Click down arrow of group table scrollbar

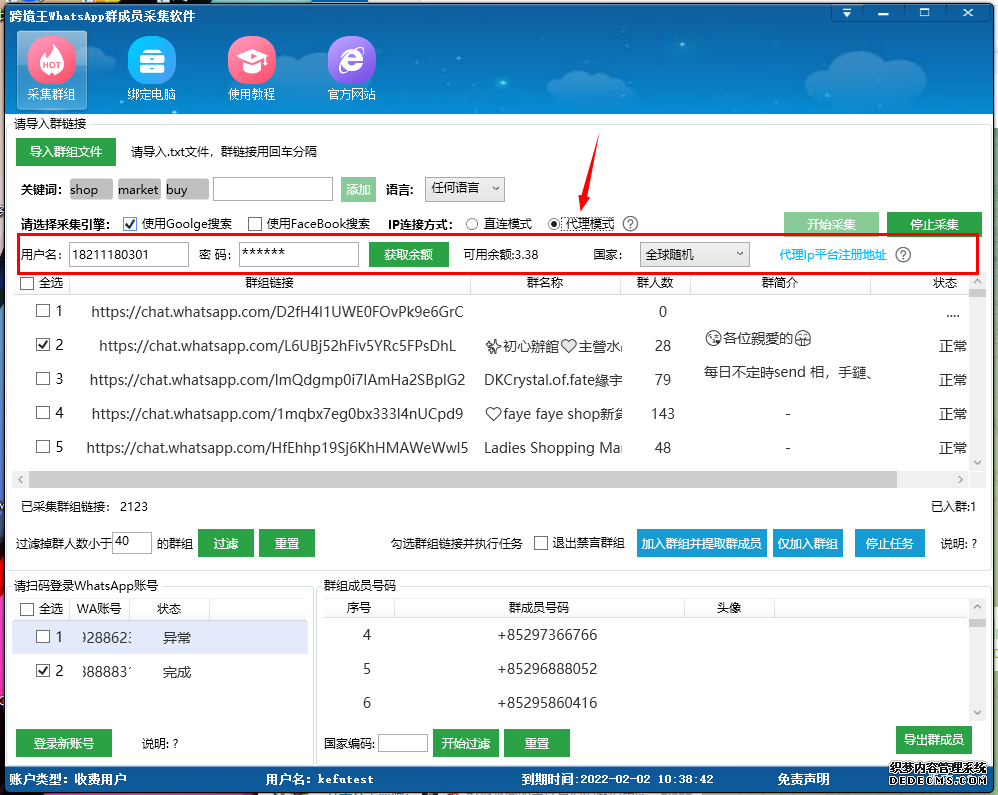pyautogui.click(x=978, y=462)
